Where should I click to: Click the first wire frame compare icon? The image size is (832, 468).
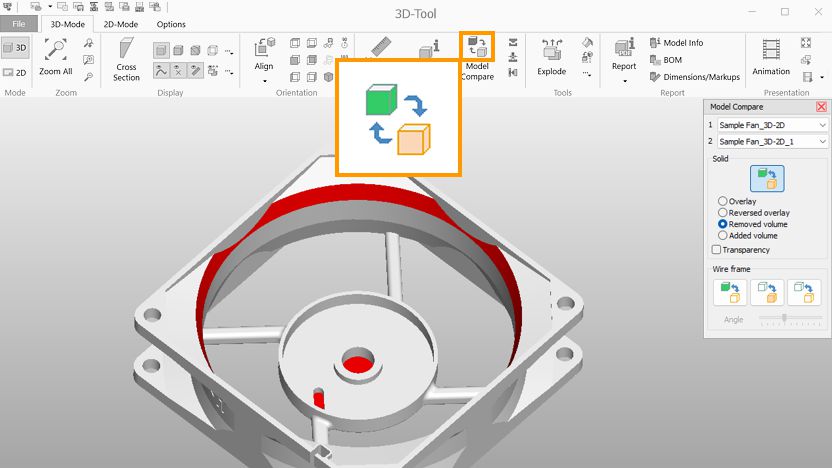(x=729, y=291)
